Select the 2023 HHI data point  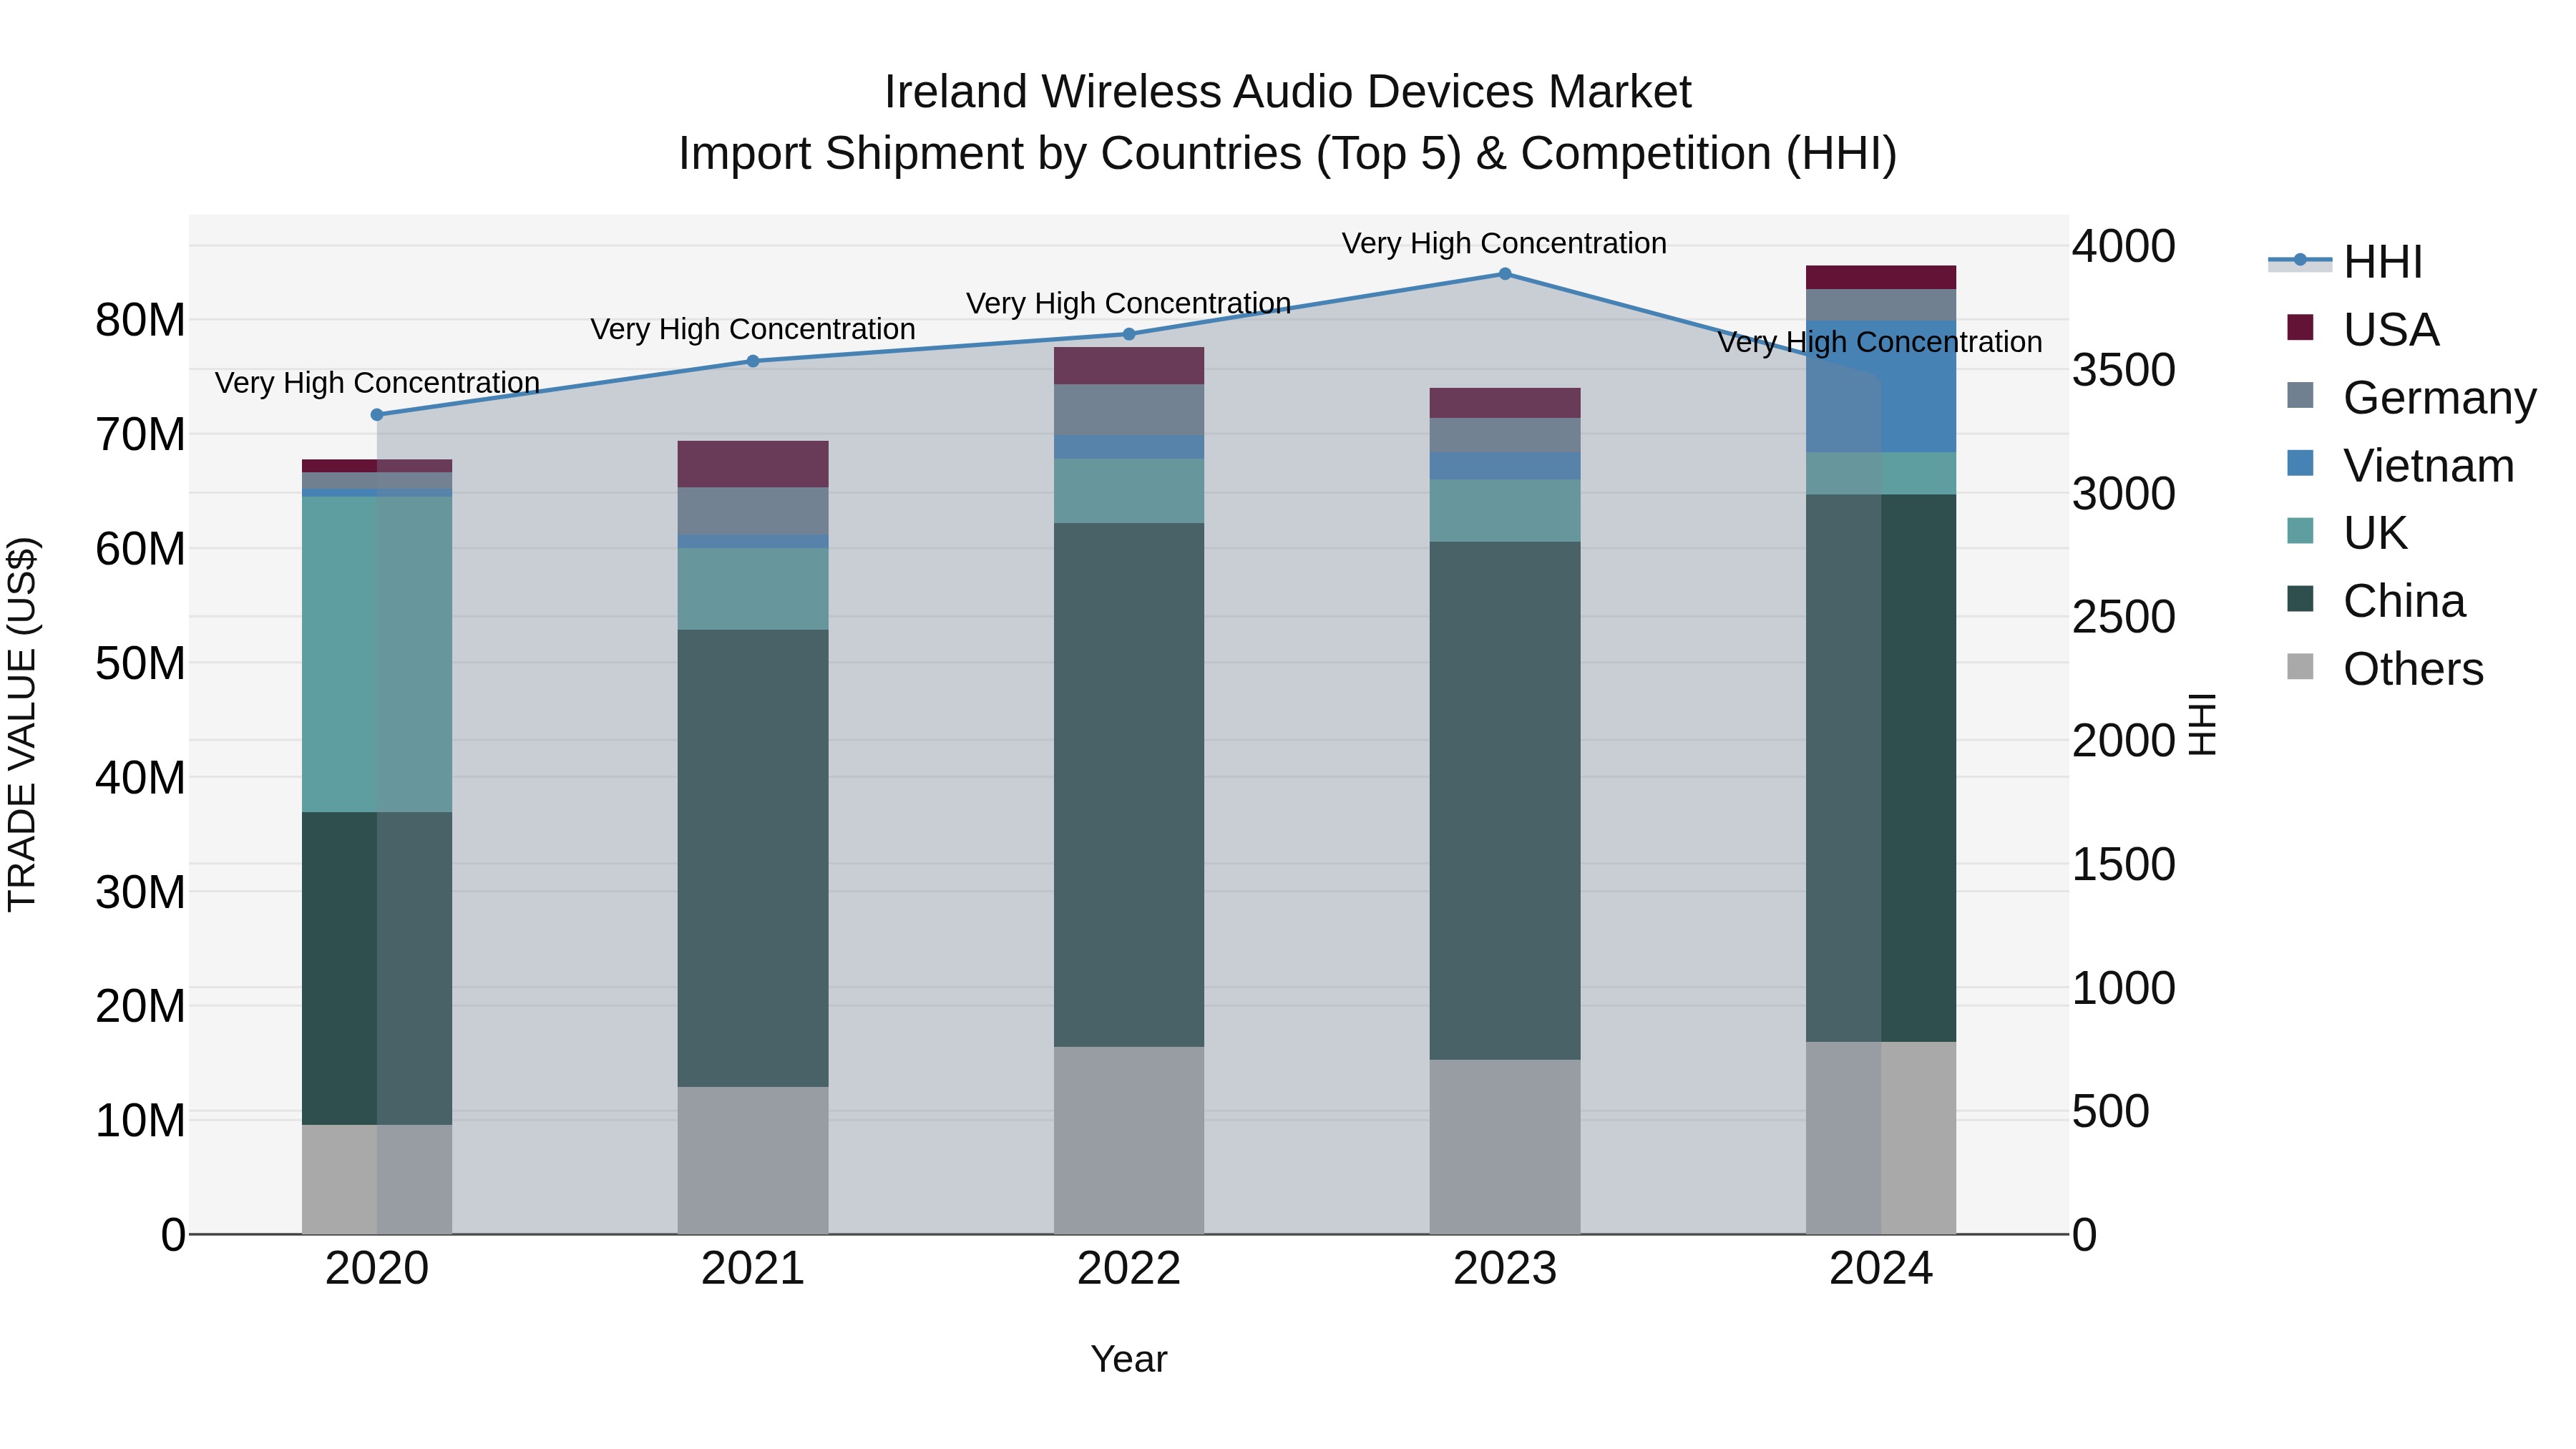[1505, 274]
